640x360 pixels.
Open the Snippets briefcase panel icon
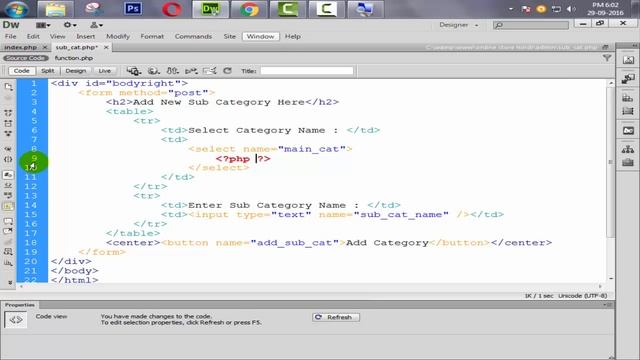628,162
